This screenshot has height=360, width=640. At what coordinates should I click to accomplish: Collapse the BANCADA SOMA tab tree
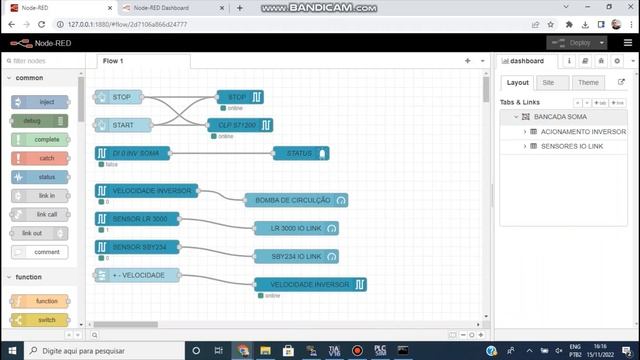coord(516,117)
